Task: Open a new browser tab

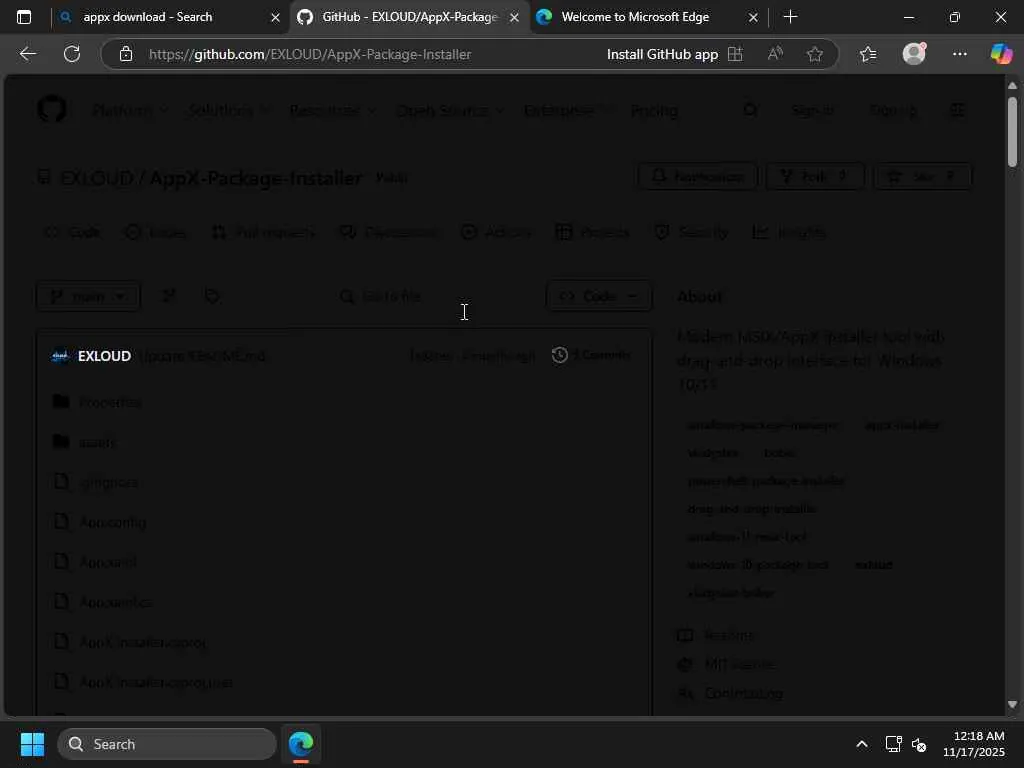Action: coord(790,17)
